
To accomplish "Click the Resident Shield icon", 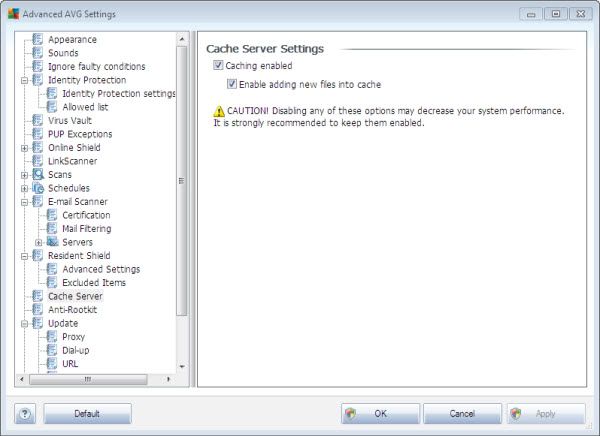I will tap(38, 255).
